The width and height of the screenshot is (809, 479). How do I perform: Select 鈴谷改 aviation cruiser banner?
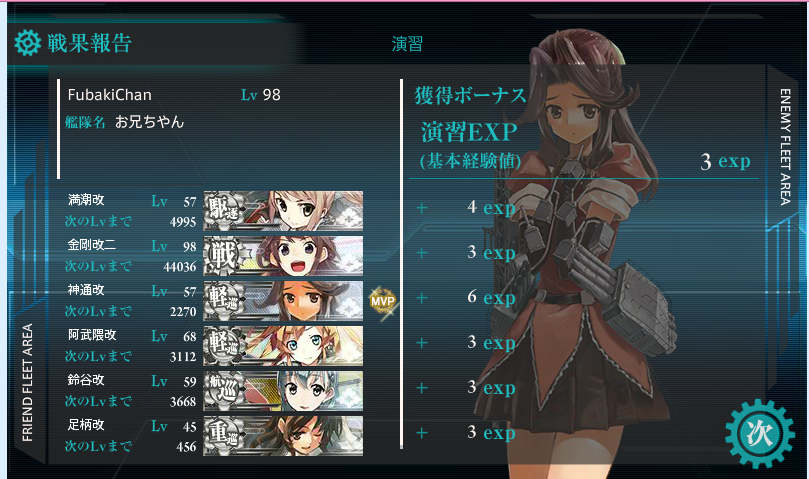[x=283, y=391]
